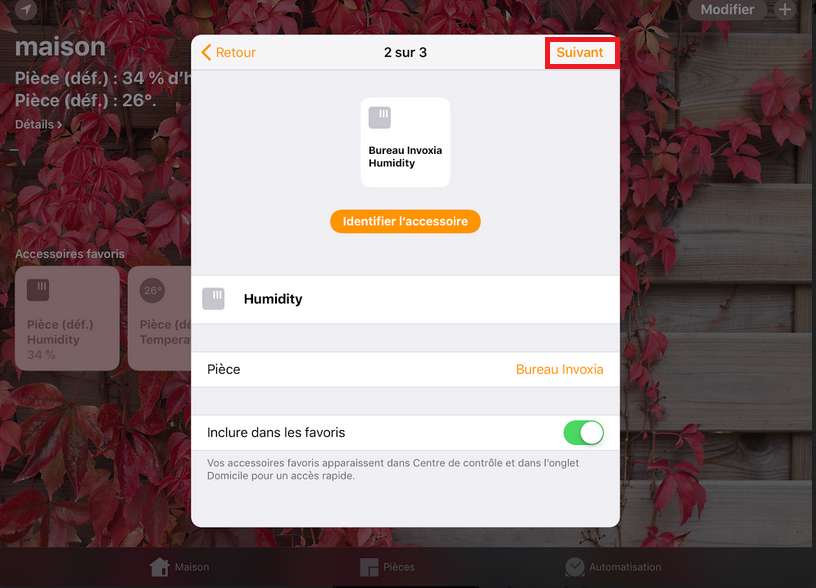
Task: Click the Modifier button
Action: click(x=727, y=9)
